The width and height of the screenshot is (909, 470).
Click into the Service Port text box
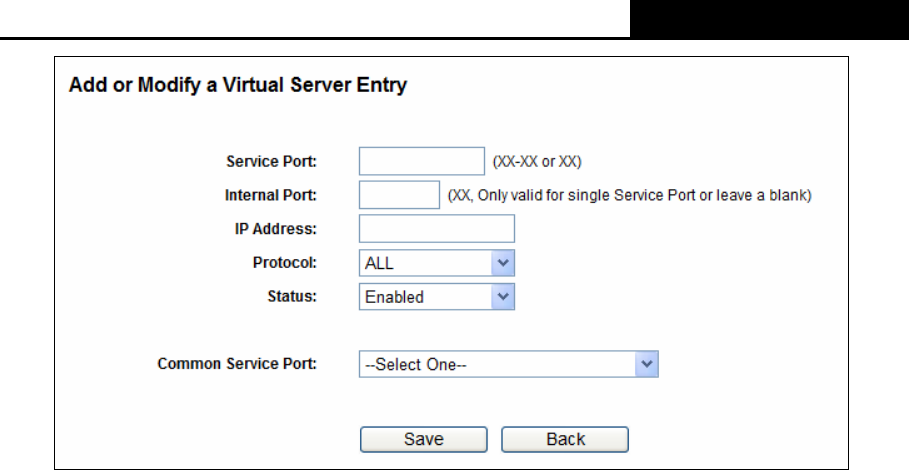point(421,161)
